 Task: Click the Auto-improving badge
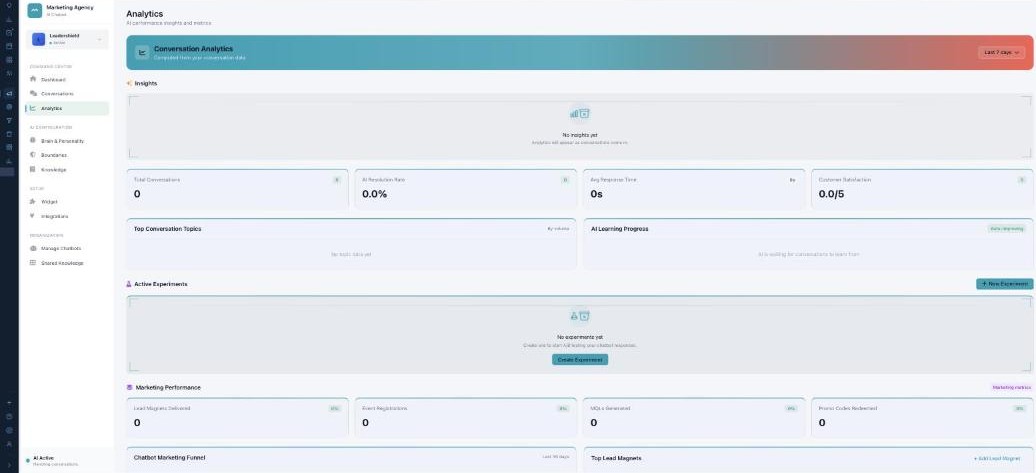(1007, 229)
